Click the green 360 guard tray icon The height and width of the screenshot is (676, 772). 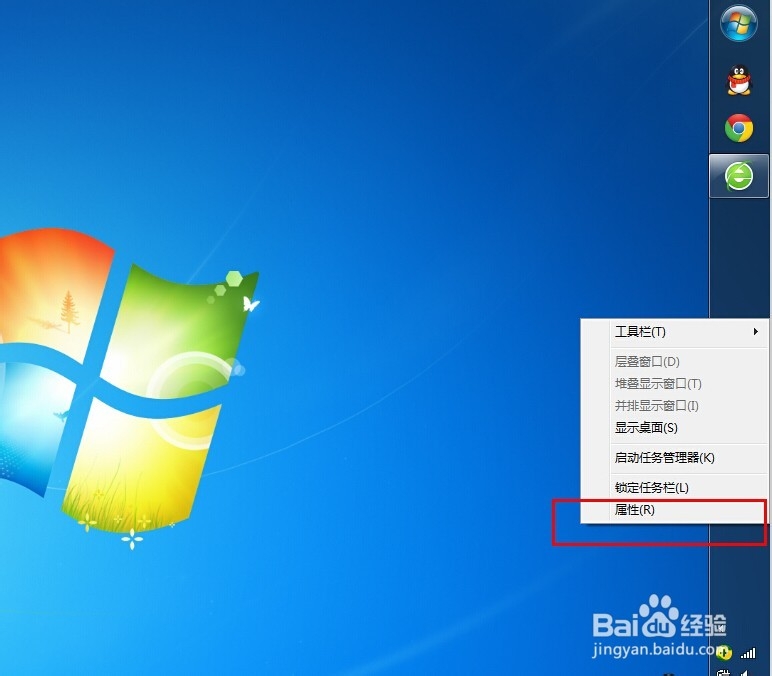click(x=724, y=653)
